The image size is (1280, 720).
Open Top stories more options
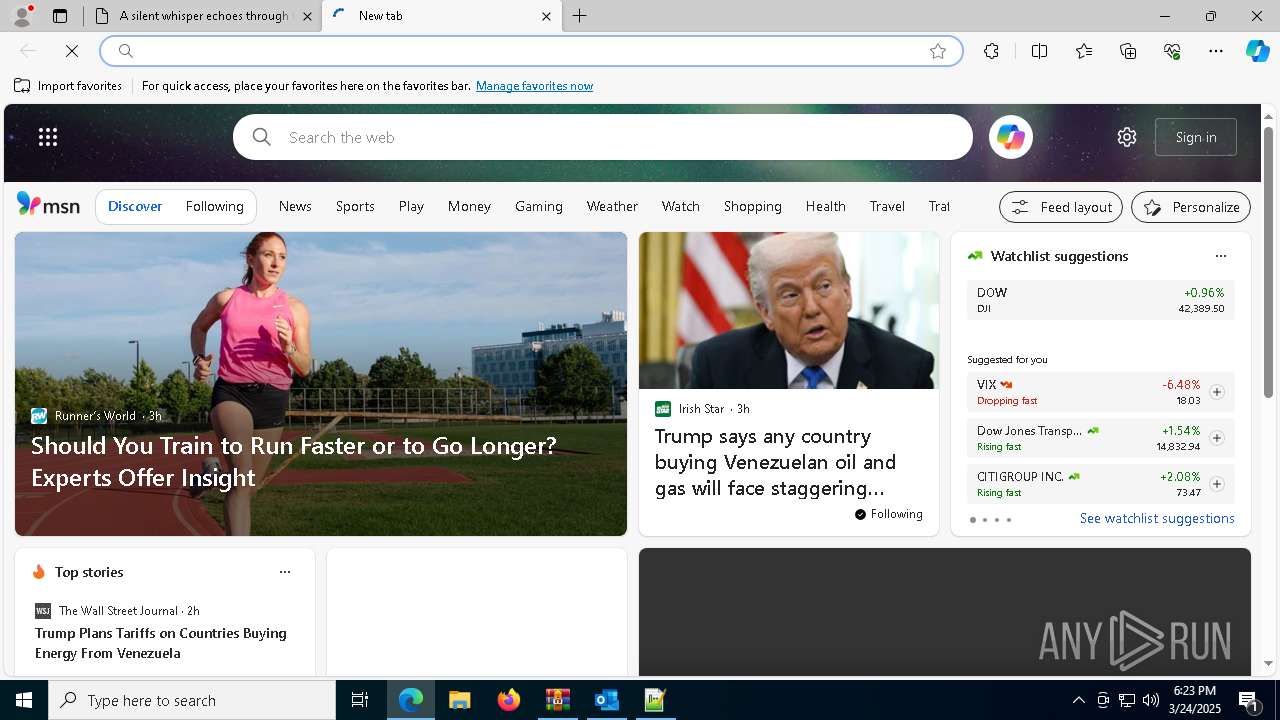coord(285,572)
